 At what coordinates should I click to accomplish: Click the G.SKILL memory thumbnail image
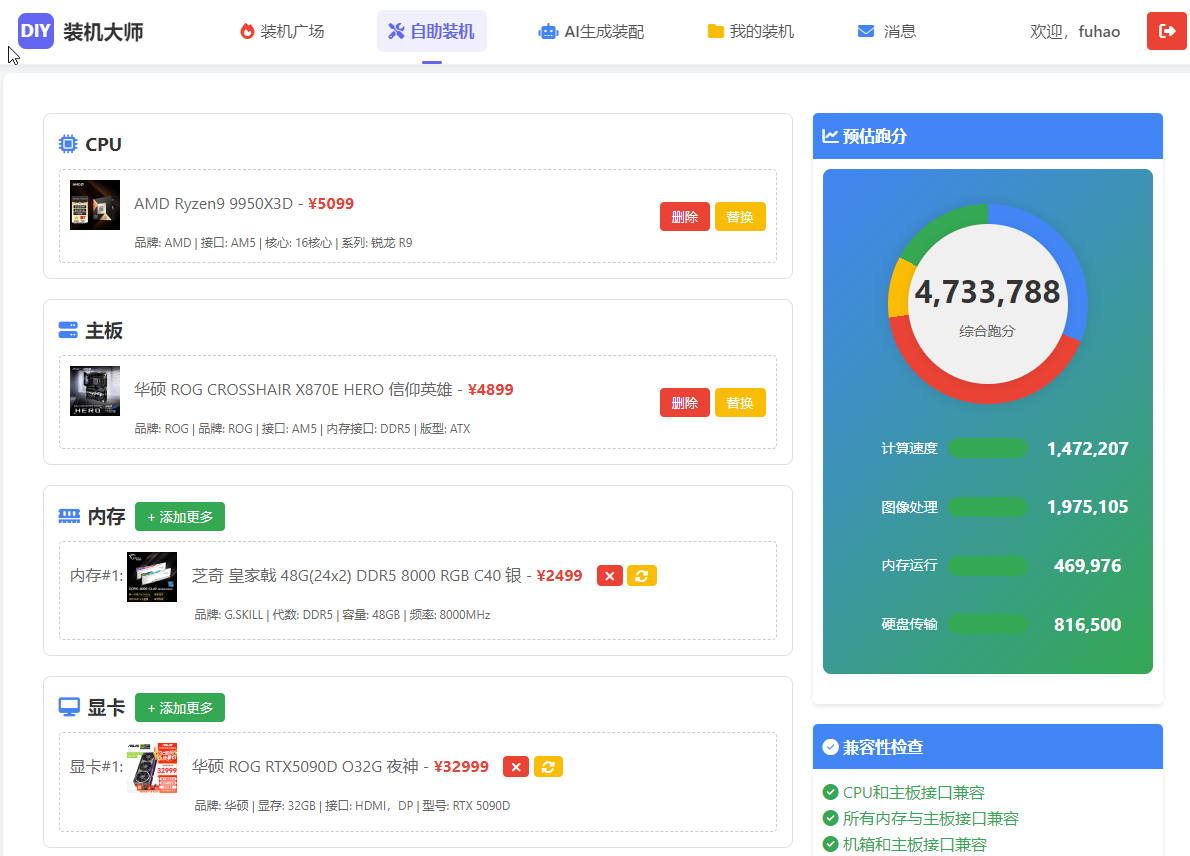[152, 577]
